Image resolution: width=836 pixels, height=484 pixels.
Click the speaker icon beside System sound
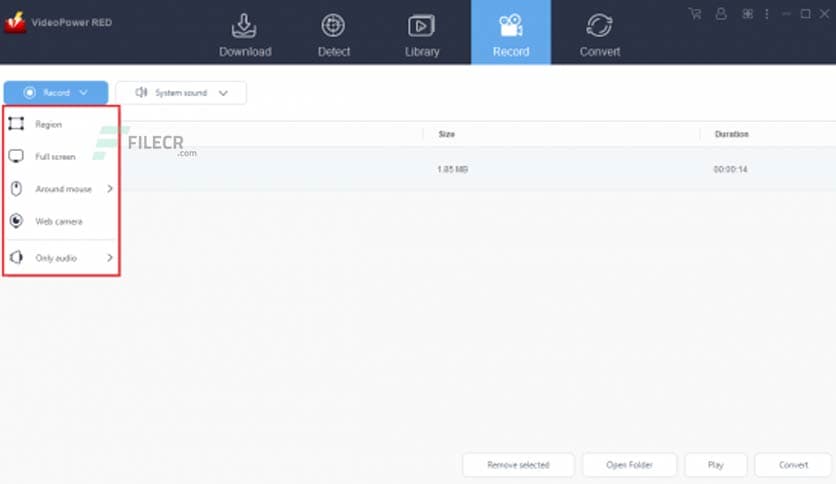141,92
